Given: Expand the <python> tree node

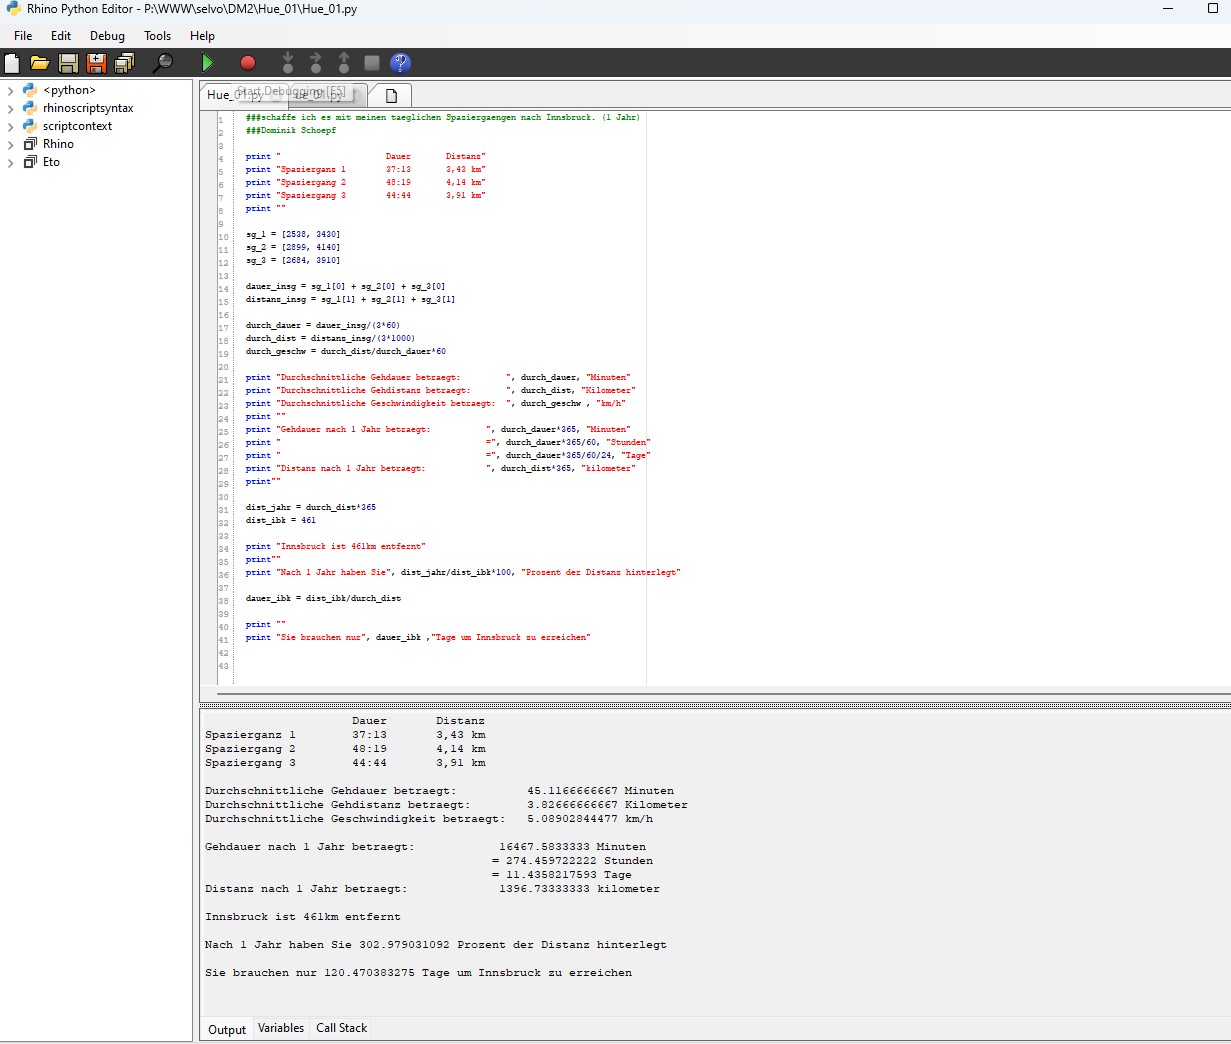Looking at the screenshot, I should tap(10, 89).
